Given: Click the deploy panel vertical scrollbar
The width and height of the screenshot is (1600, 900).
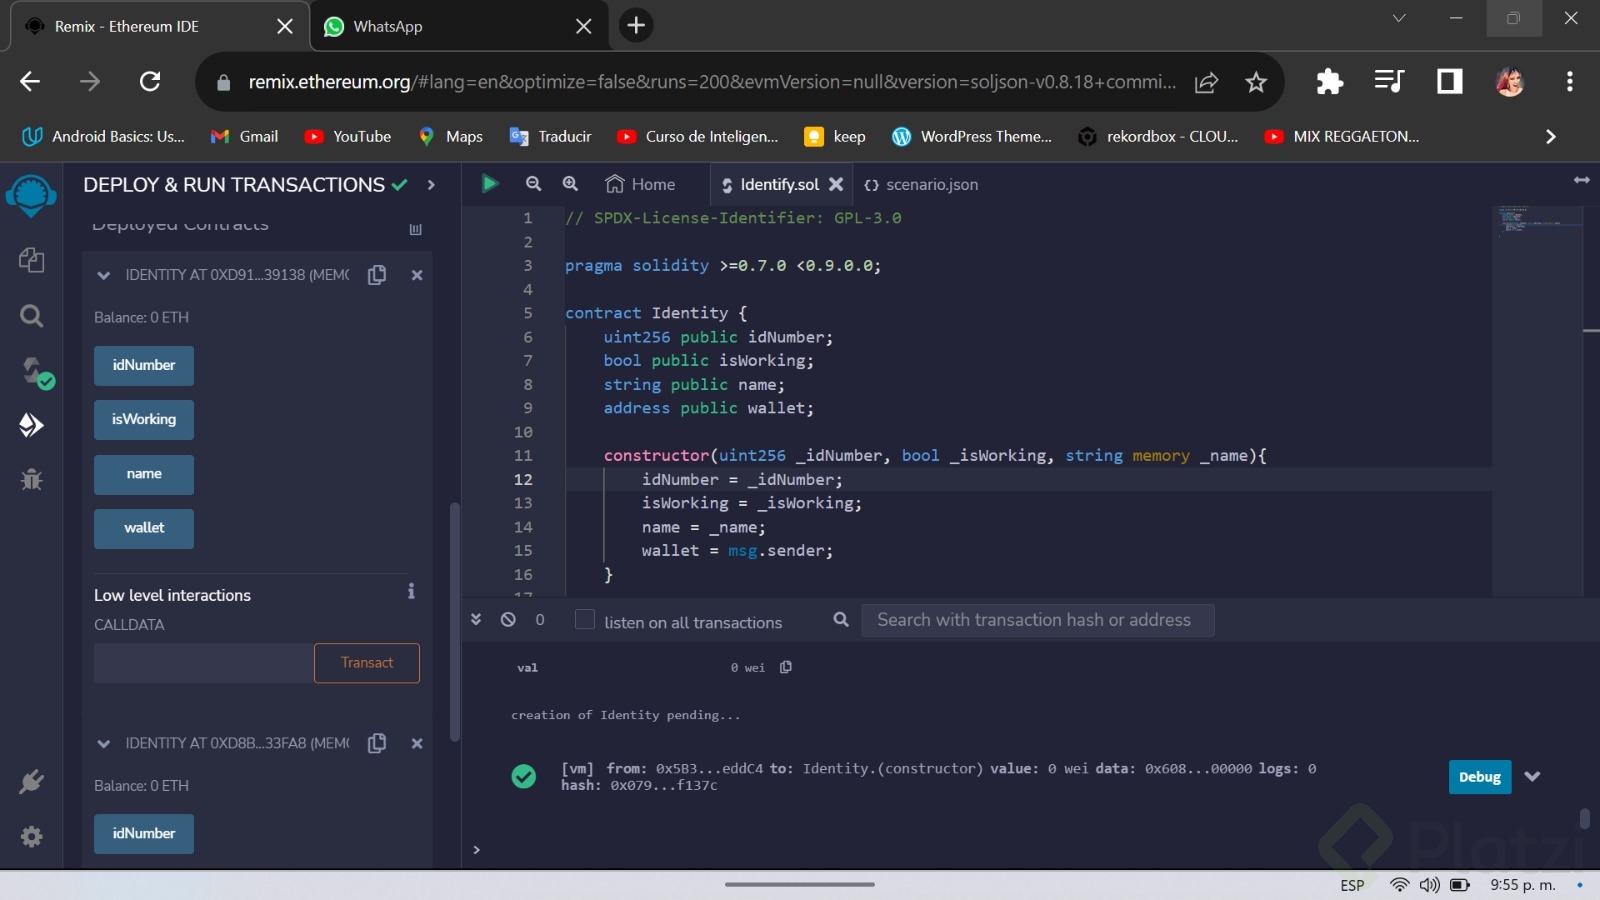Looking at the screenshot, I should 455,620.
